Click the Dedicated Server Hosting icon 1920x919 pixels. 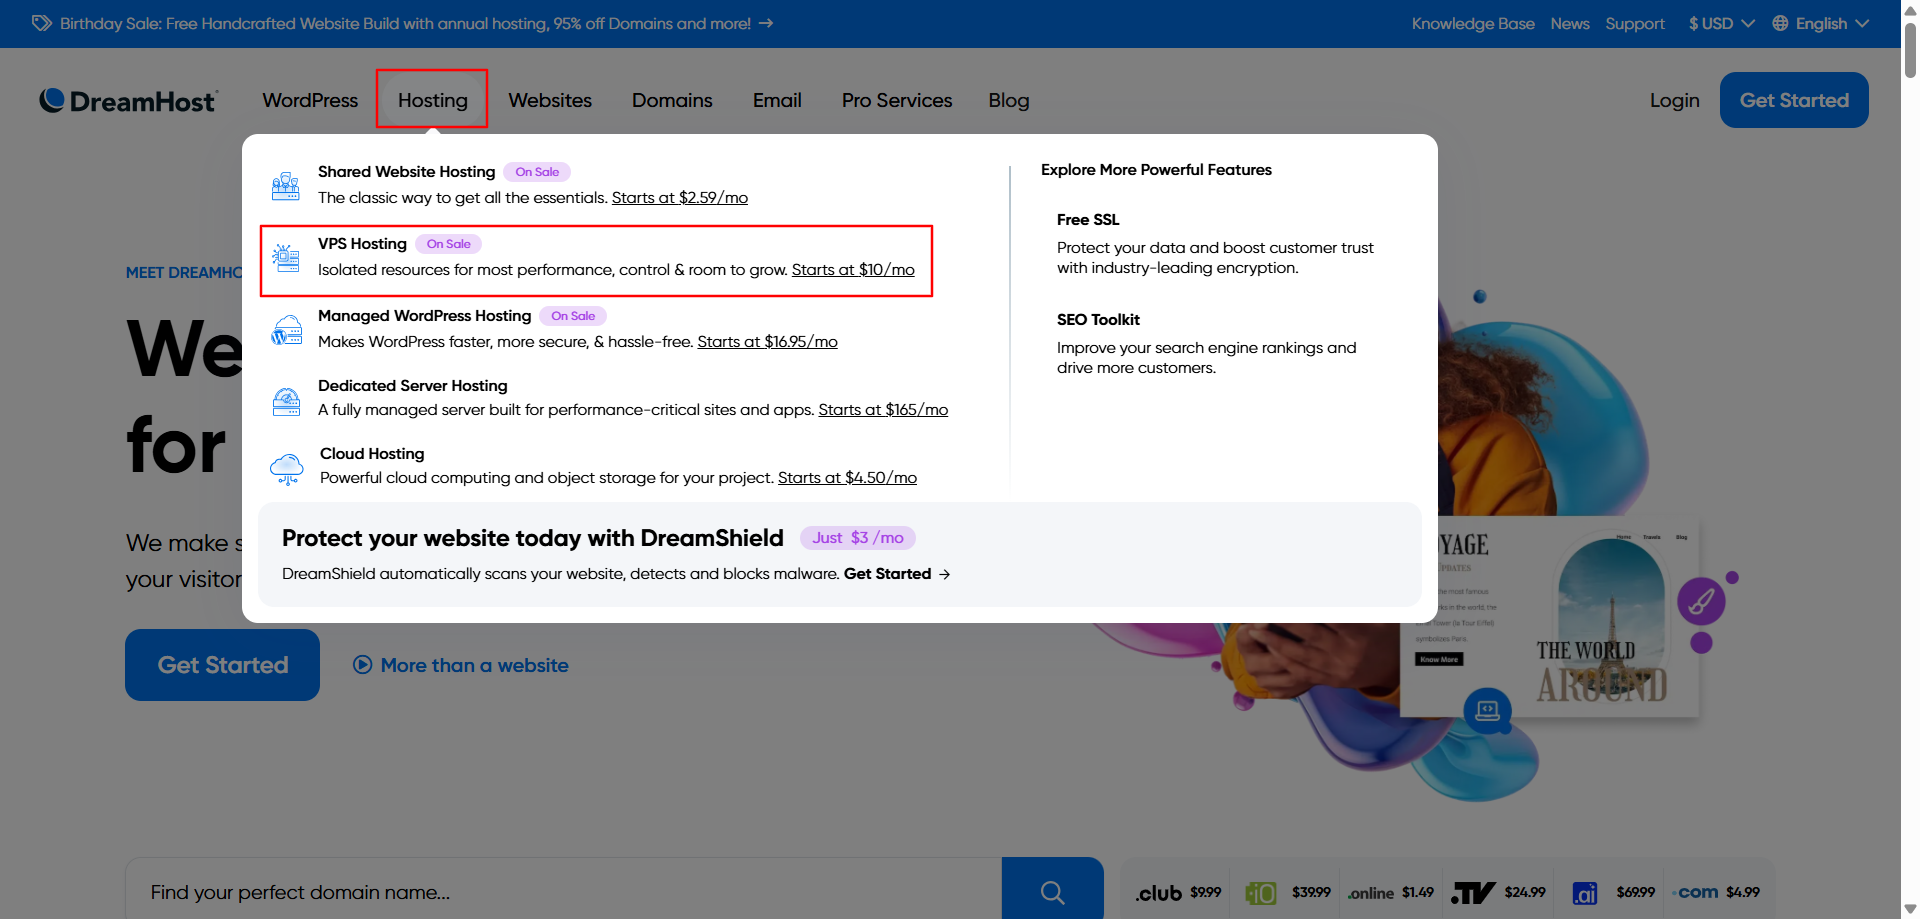pyautogui.click(x=286, y=400)
